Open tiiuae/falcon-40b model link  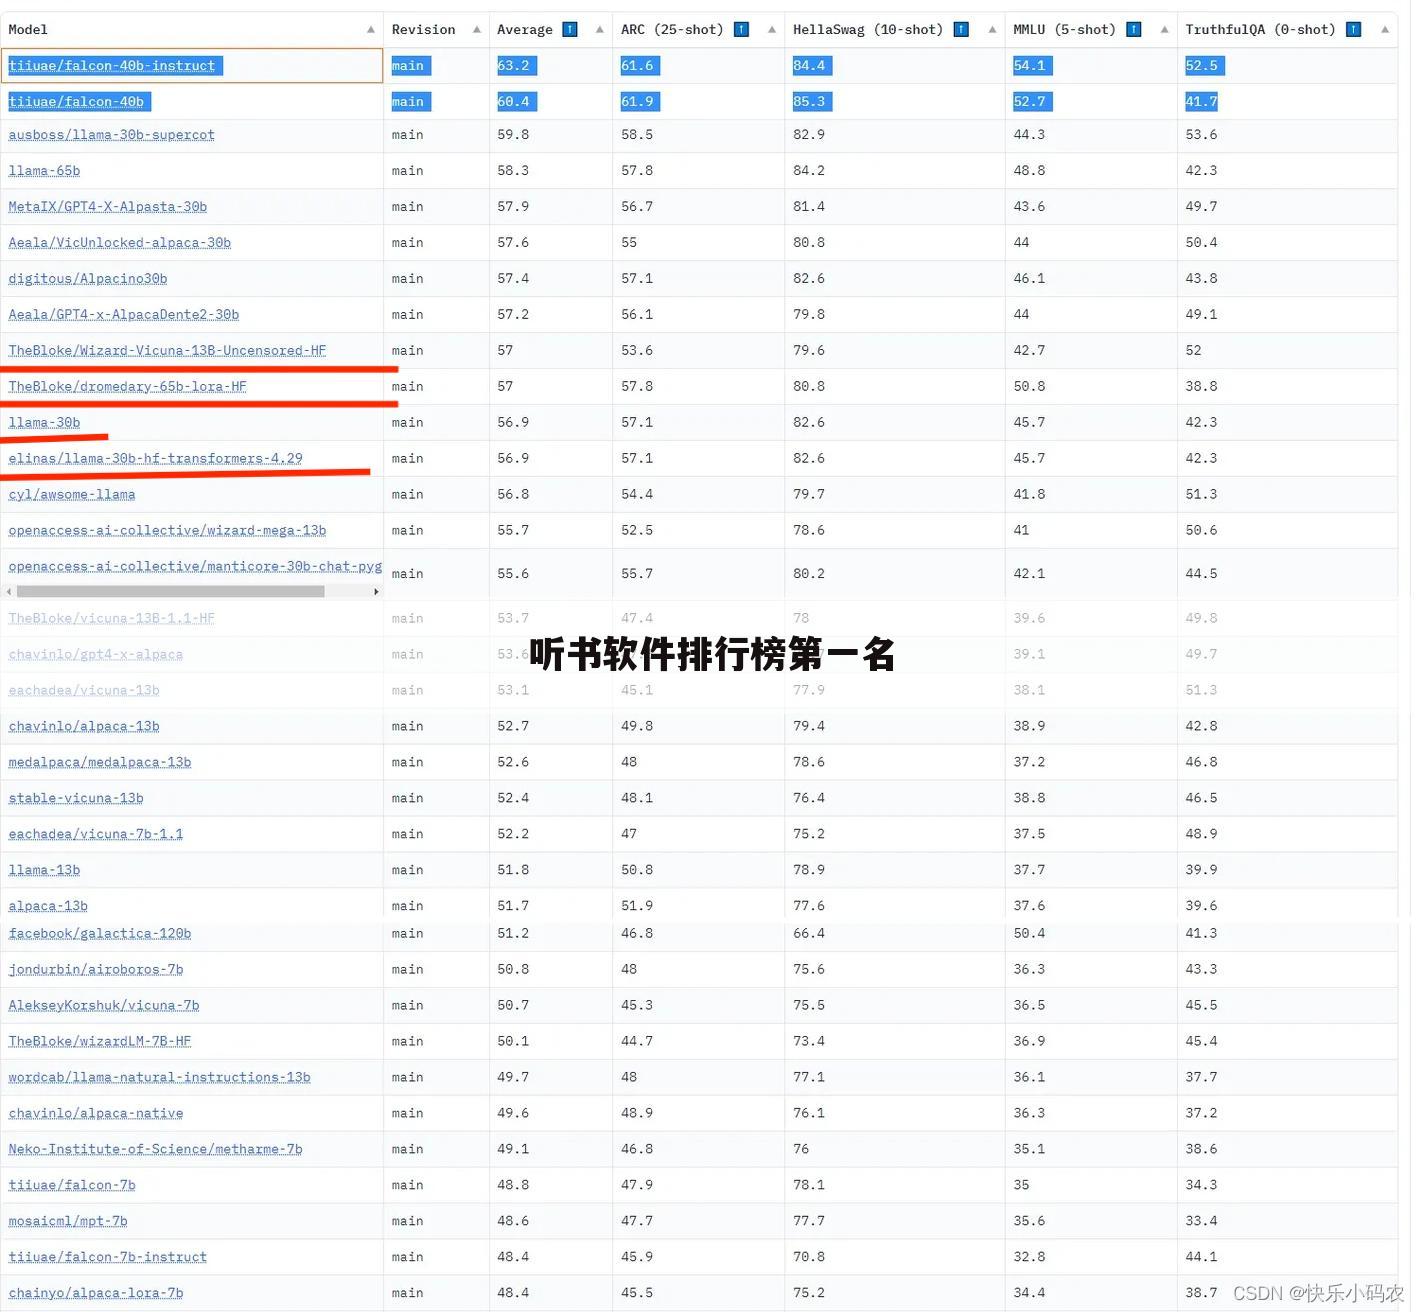click(x=76, y=102)
